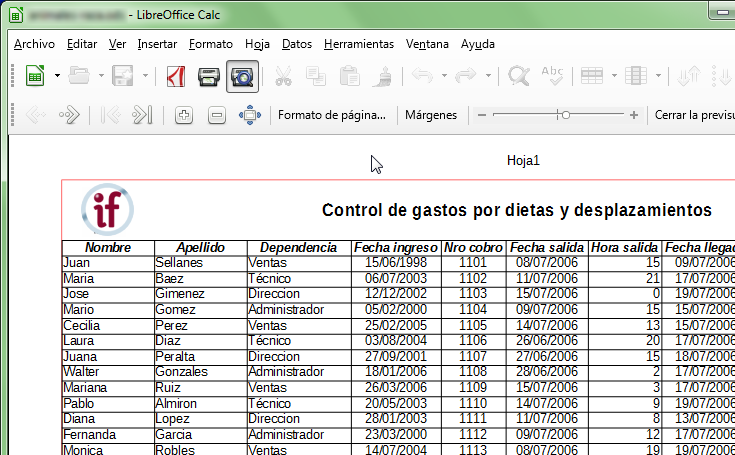
Task: Click the 'if' logo in preview
Action: point(107,209)
